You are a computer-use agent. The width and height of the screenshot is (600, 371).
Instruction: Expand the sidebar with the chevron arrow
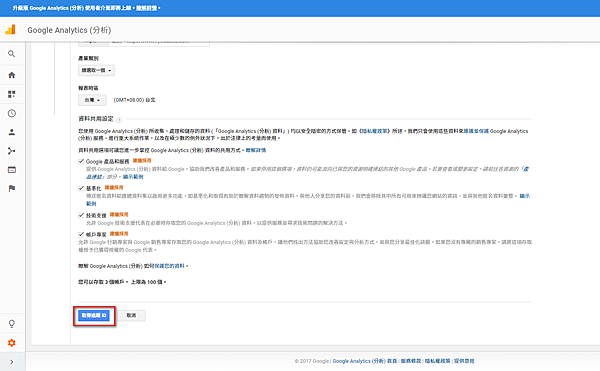pos(11,362)
